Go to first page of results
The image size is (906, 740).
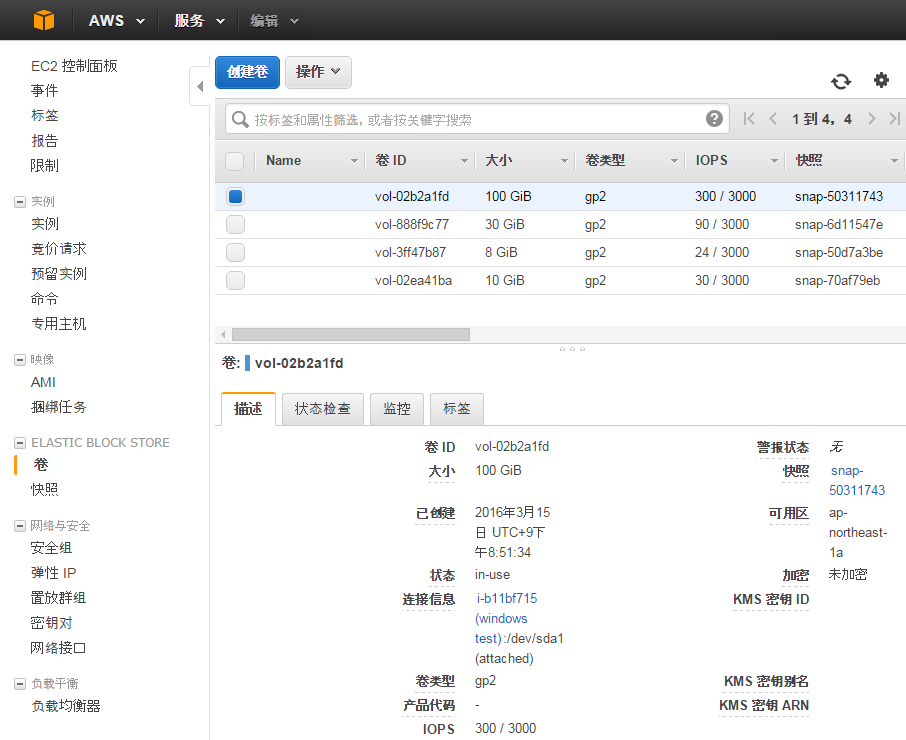(749, 119)
